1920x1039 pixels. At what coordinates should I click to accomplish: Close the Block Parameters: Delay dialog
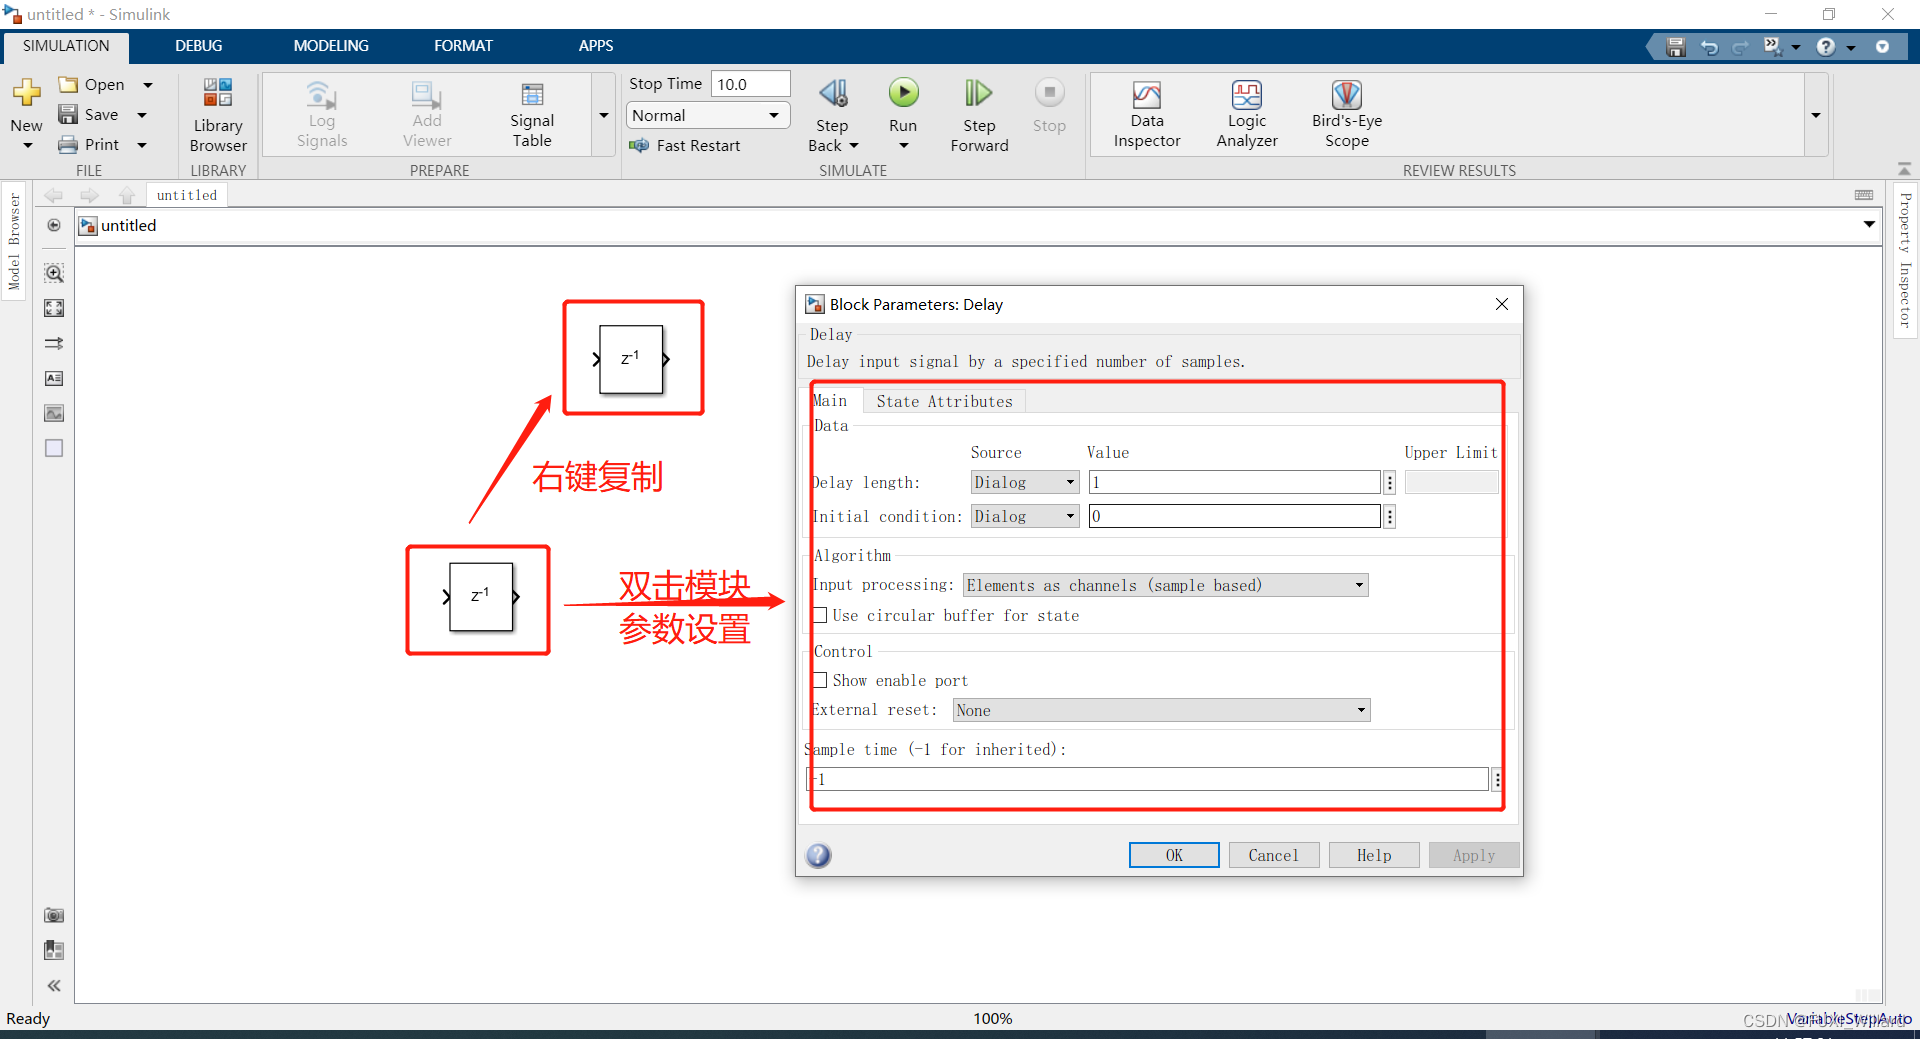[x=1501, y=304]
